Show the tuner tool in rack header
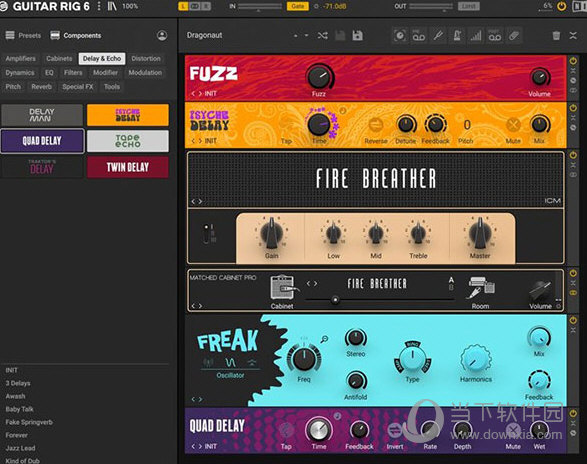Image resolution: width=587 pixels, height=464 pixels. [400, 36]
